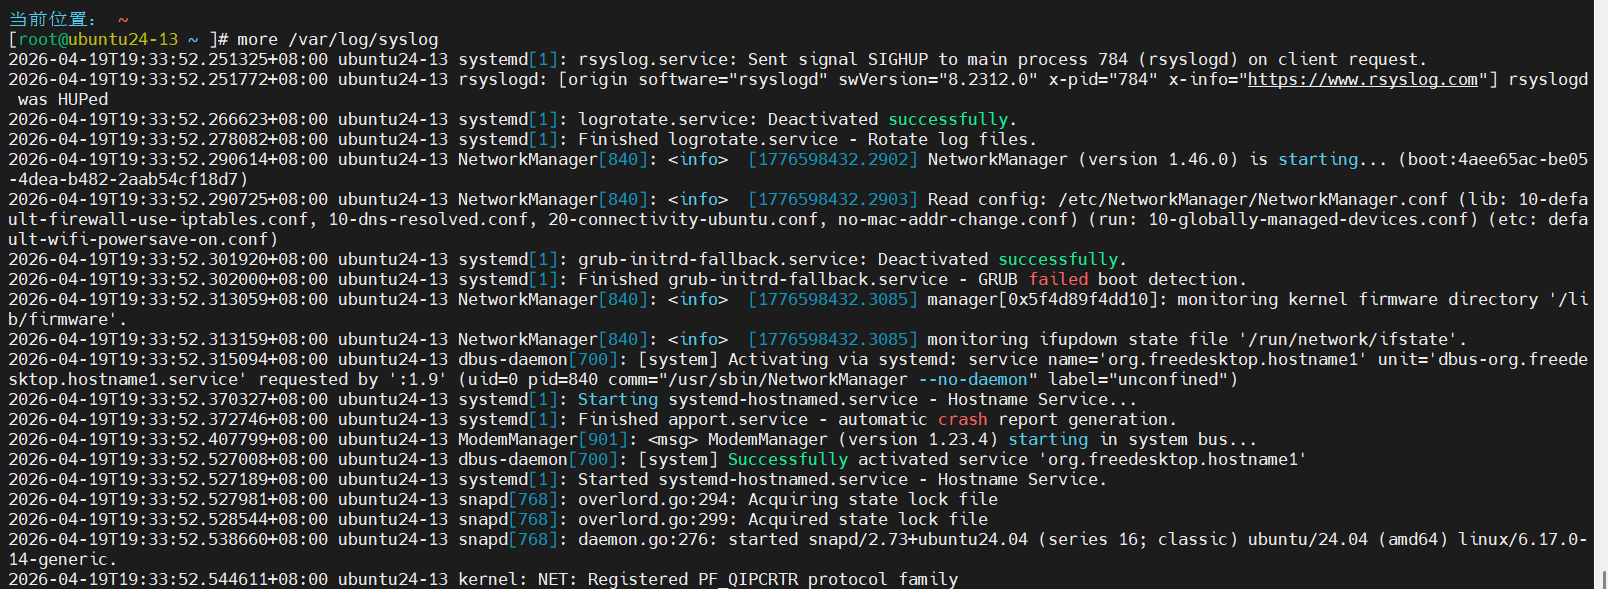Click the '--no-daemon' option text
1608x589 pixels.
[x=973, y=380]
